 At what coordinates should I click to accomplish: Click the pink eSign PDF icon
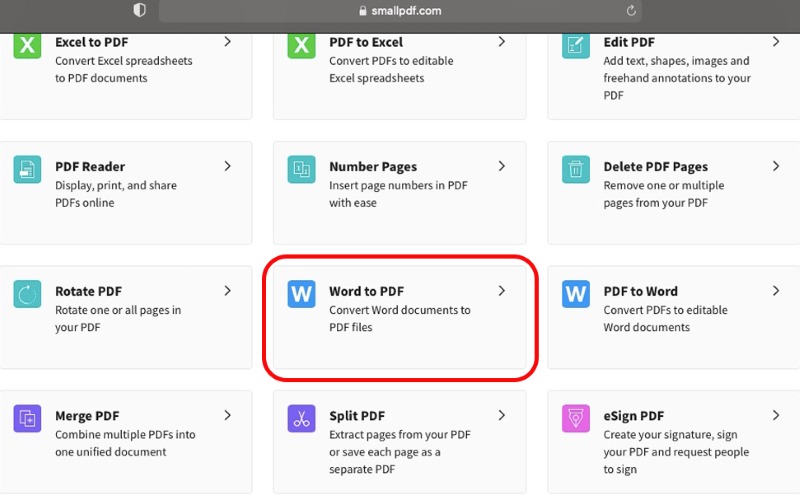click(x=575, y=418)
